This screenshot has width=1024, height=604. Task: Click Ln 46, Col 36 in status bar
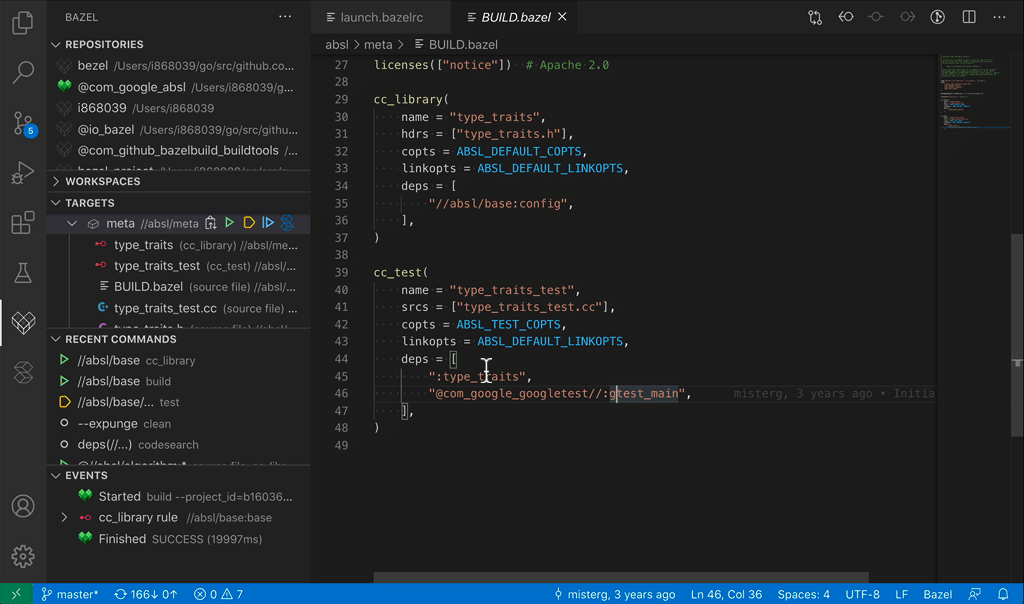click(x=726, y=594)
